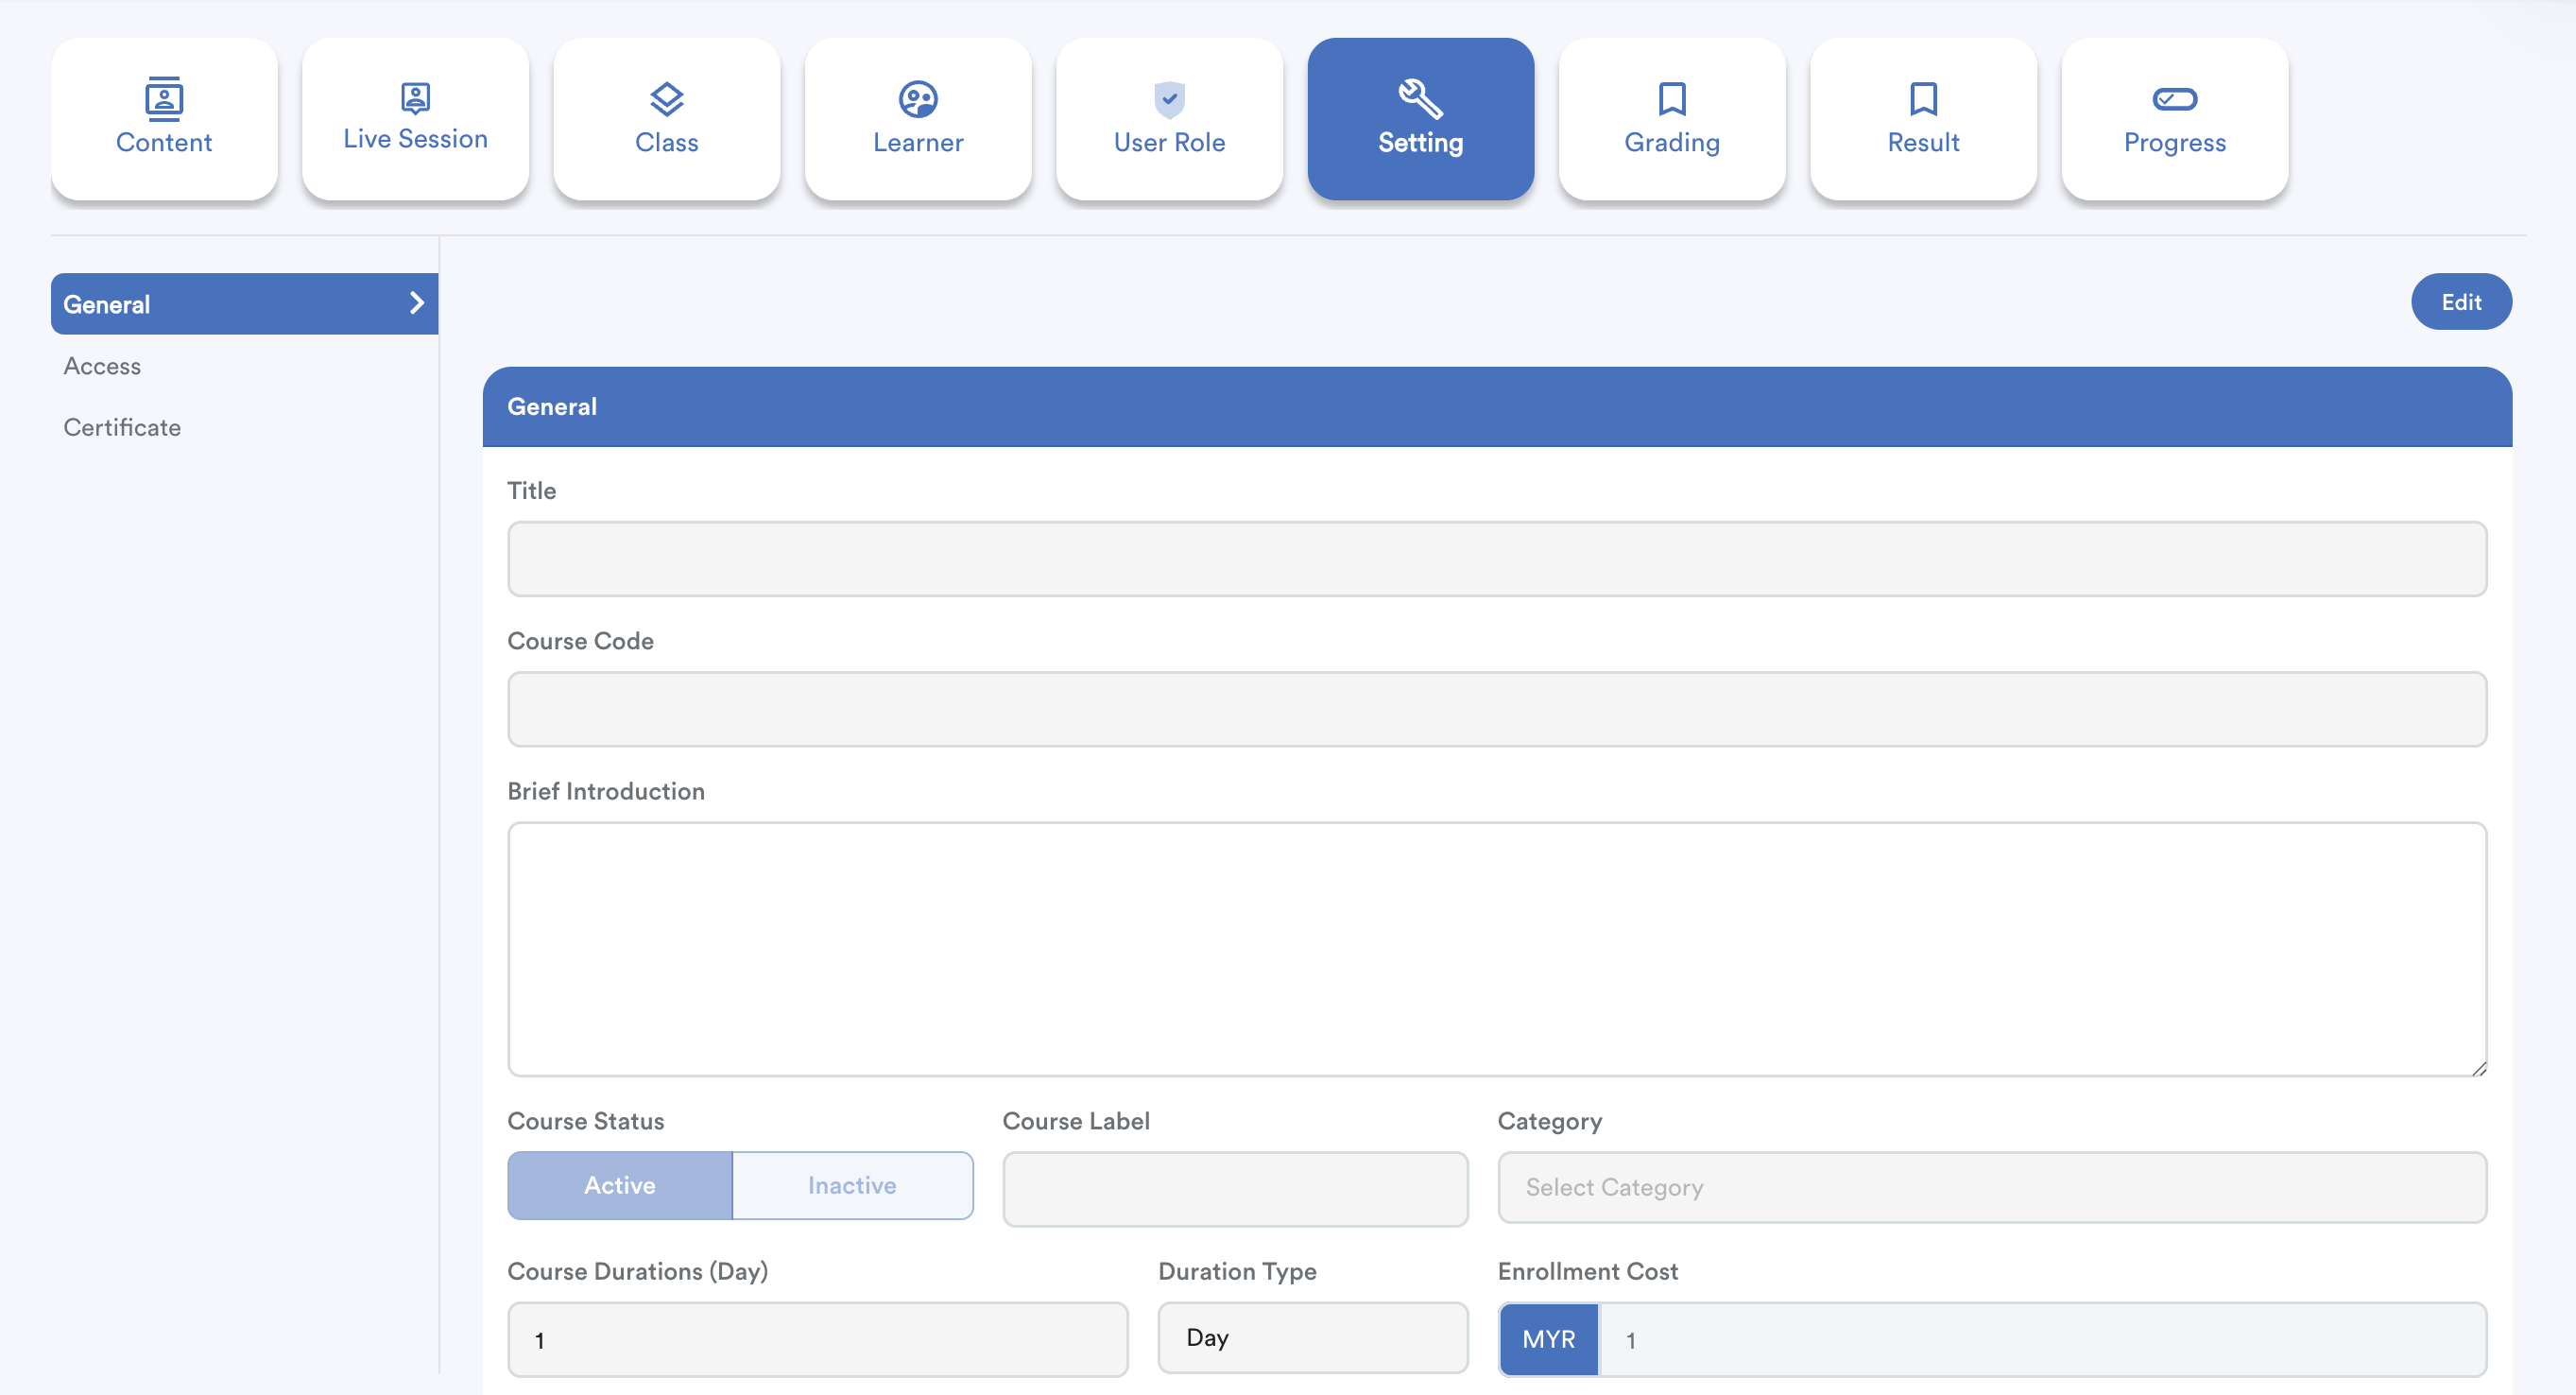Switch to Certificate settings section

pyautogui.click(x=122, y=427)
